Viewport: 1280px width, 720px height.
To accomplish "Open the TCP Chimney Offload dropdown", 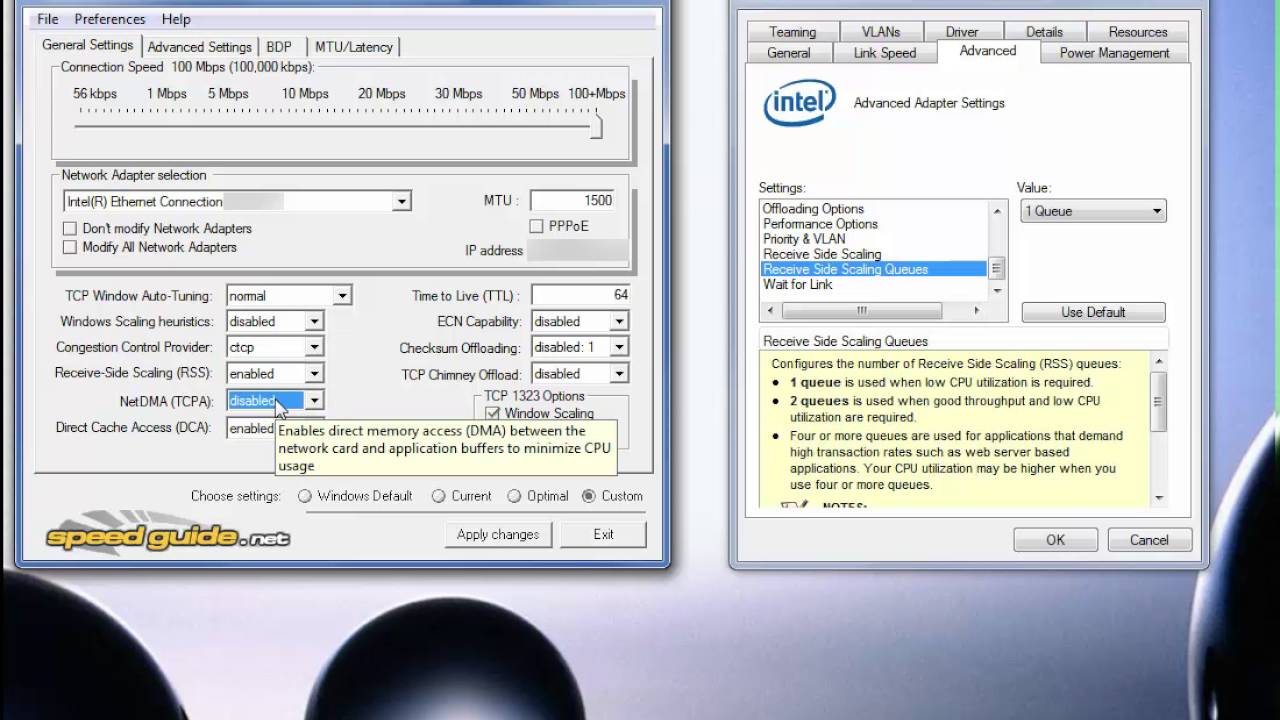I will [619, 374].
